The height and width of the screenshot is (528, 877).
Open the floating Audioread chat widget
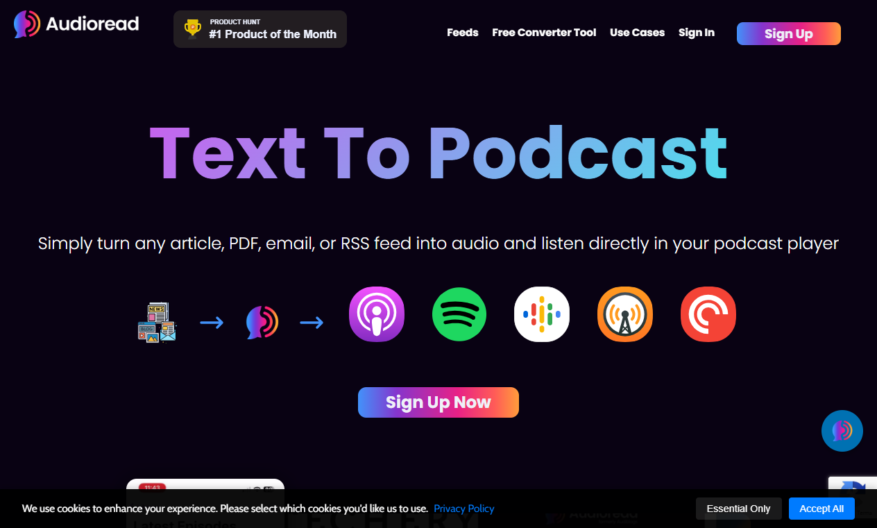click(842, 431)
